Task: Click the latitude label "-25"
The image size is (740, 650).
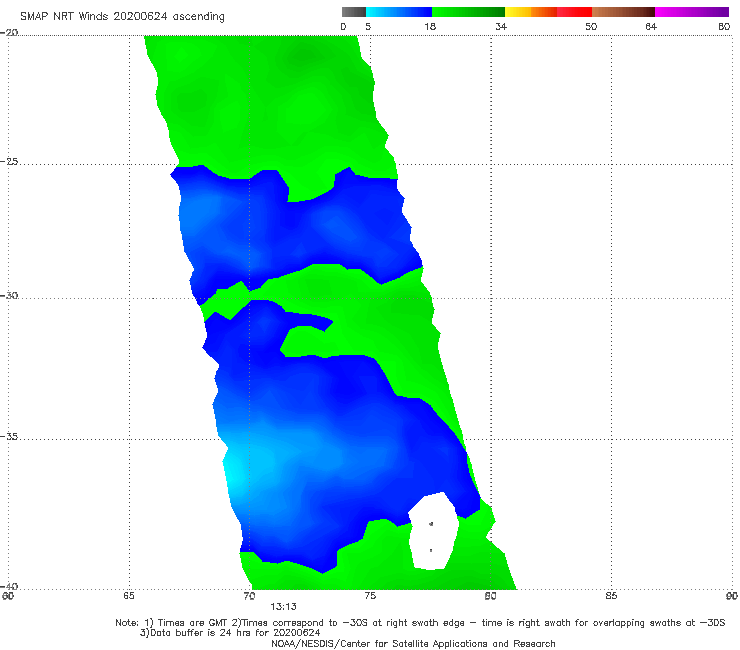Action: click(9, 162)
